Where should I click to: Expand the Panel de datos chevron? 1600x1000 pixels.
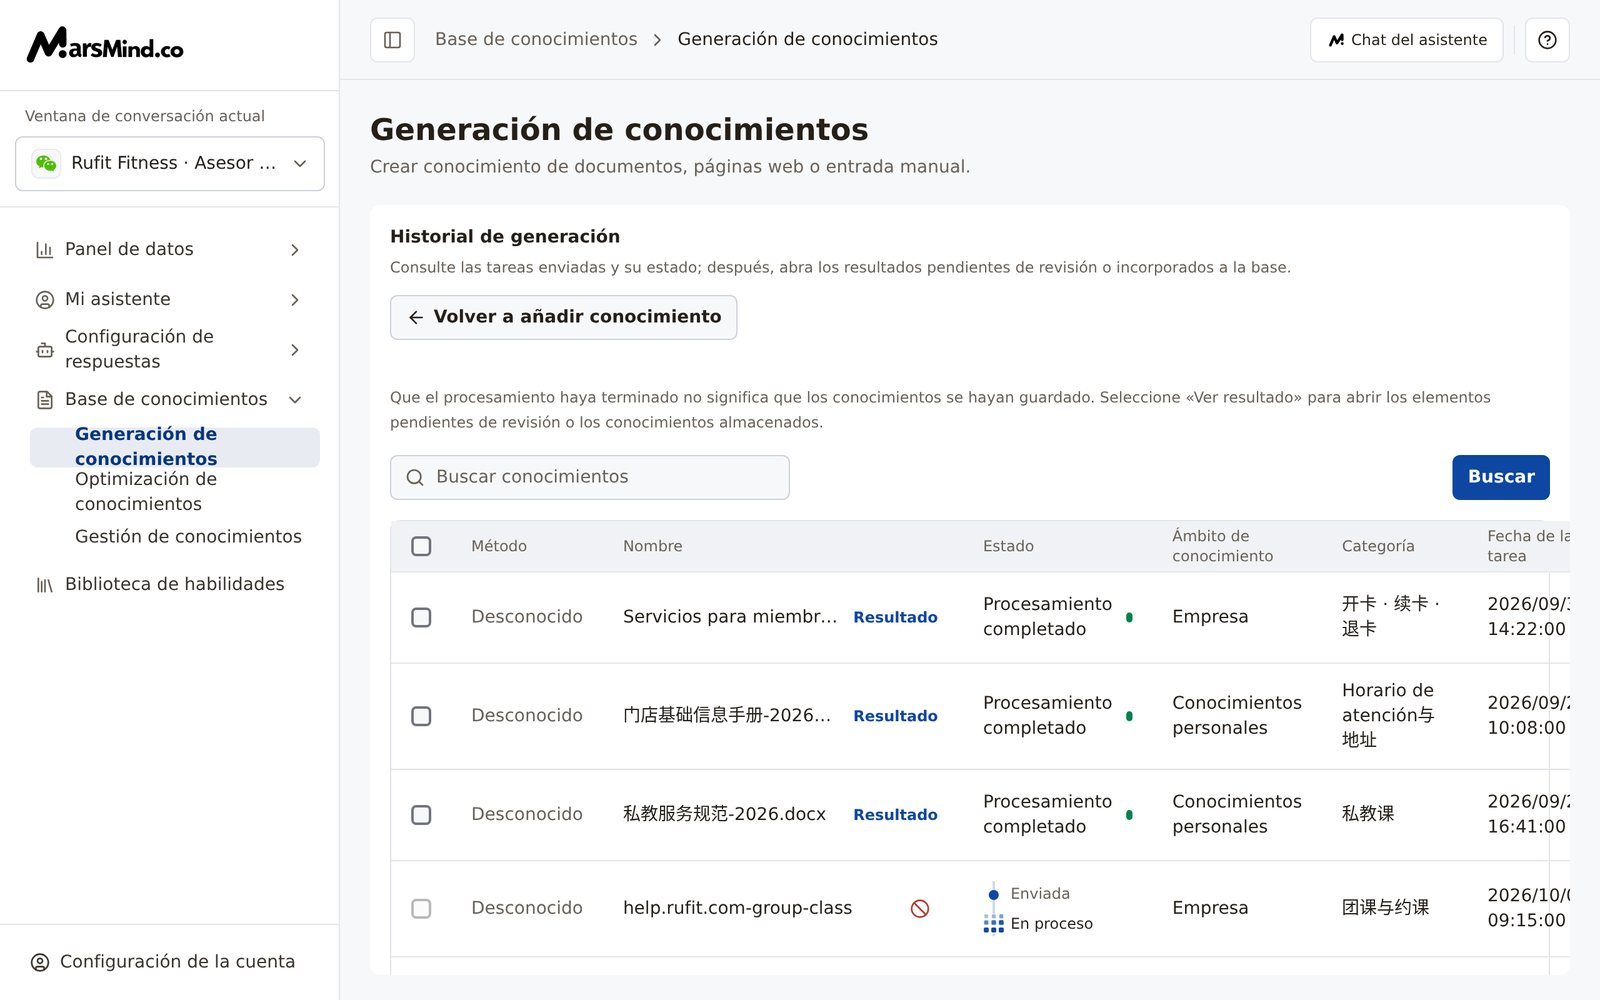pyautogui.click(x=295, y=250)
